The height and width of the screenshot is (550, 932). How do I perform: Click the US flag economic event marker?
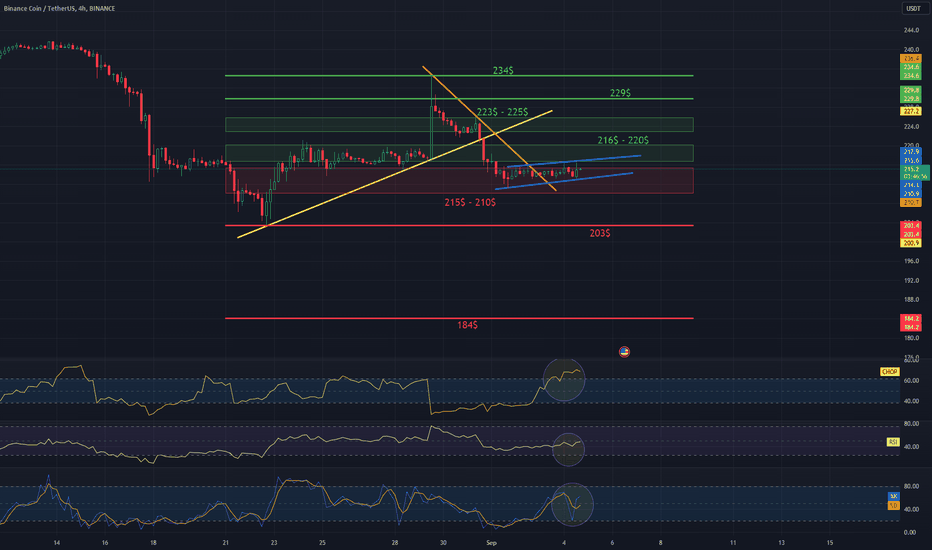point(624,352)
